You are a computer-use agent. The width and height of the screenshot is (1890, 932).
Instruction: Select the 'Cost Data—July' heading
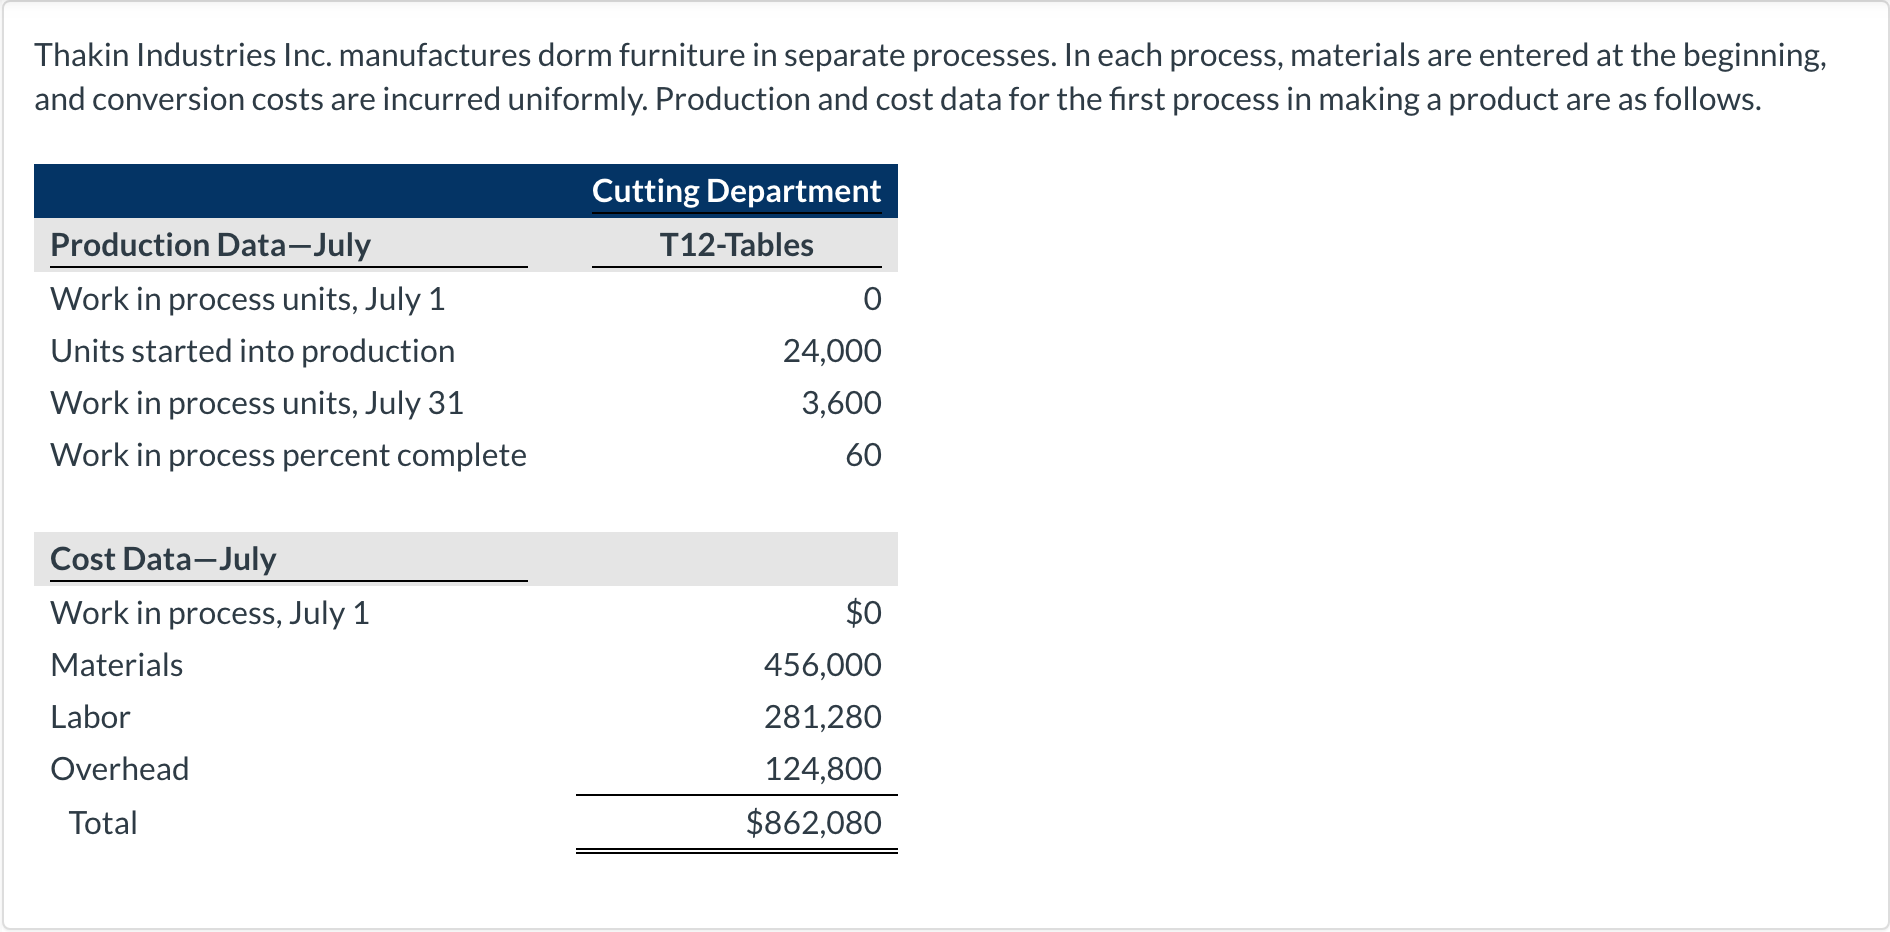point(163,559)
